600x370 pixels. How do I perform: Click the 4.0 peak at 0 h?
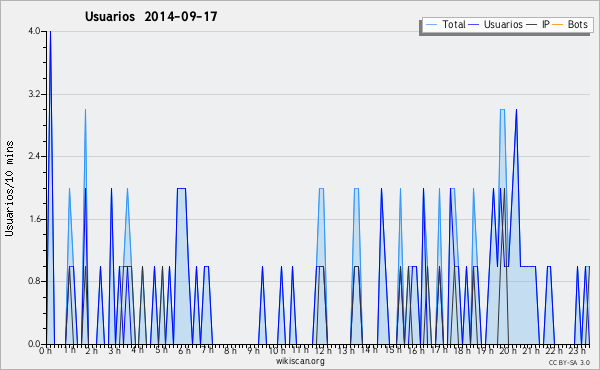[50, 32]
